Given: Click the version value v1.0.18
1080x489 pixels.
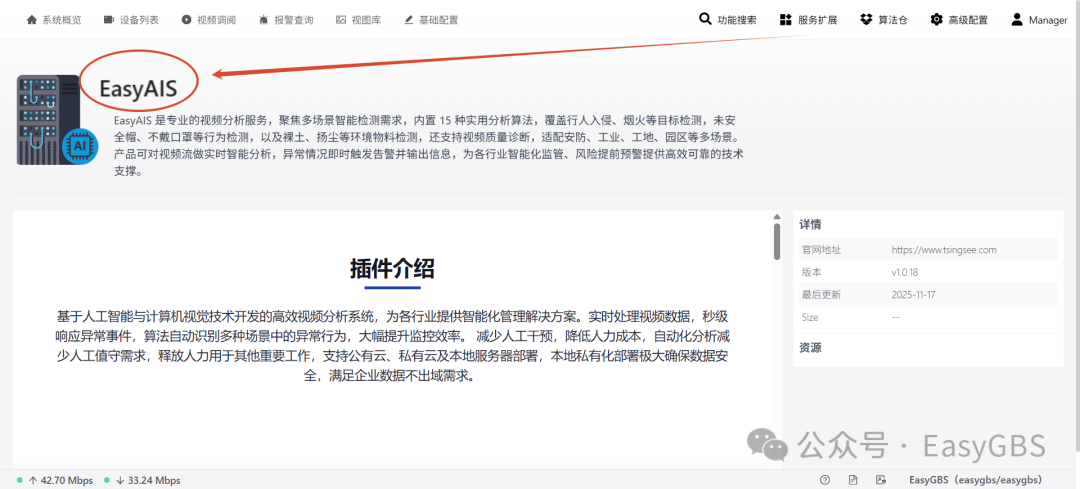Looking at the screenshot, I should (x=907, y=272).
